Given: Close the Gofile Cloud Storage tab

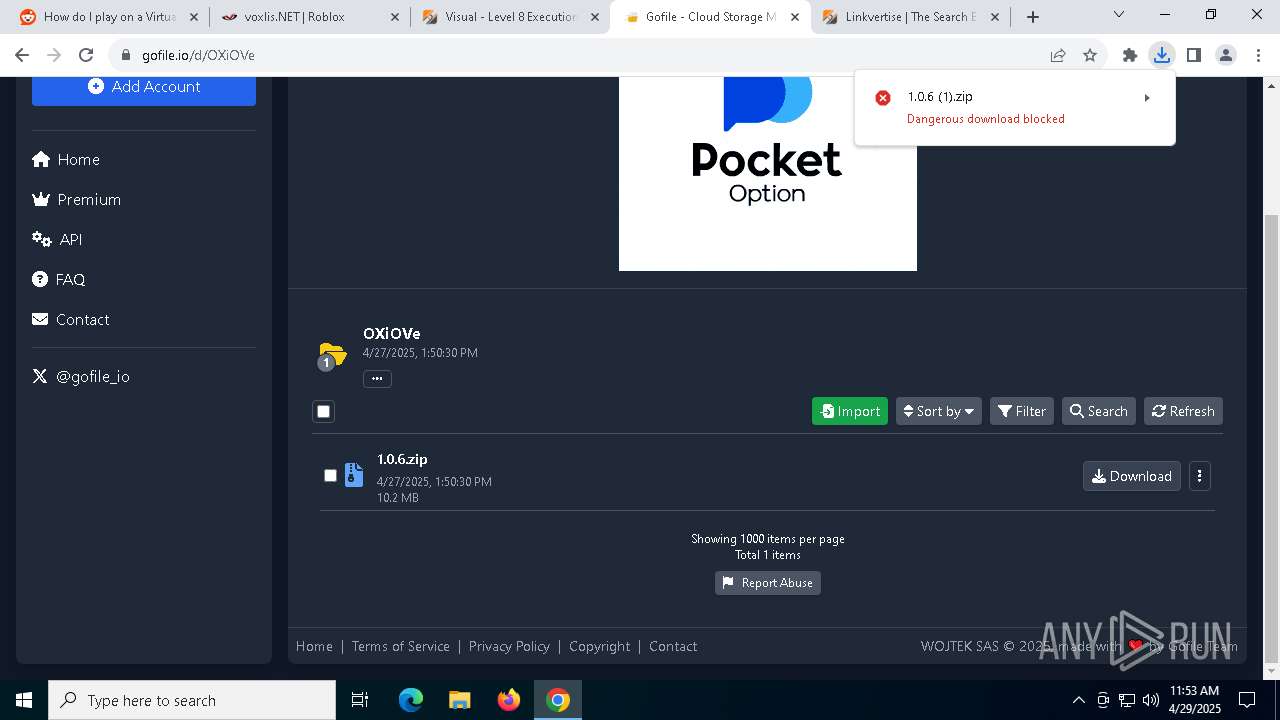Looking at the screenshot, I should tap(796, 17).
